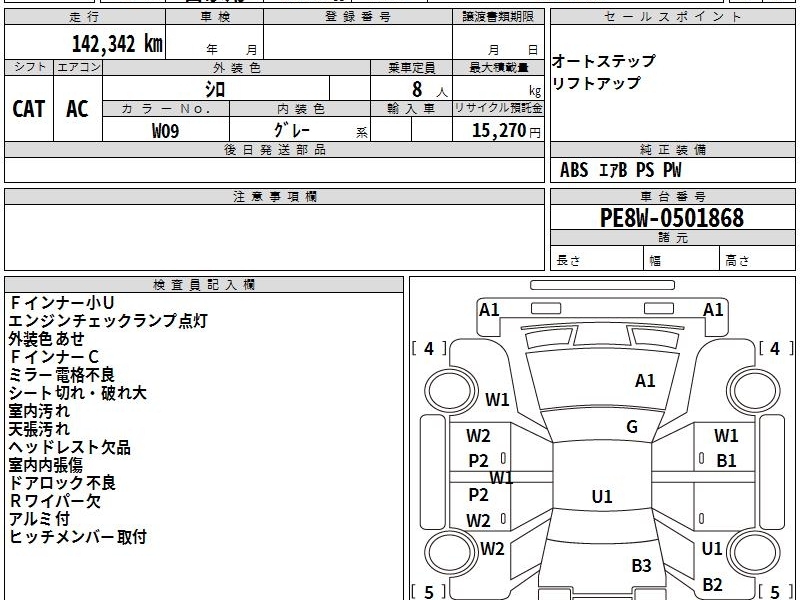Viewport: 800px width, 600px height.
Task: Click the 幅 dimension field
Action: click(x=682, y=260)
